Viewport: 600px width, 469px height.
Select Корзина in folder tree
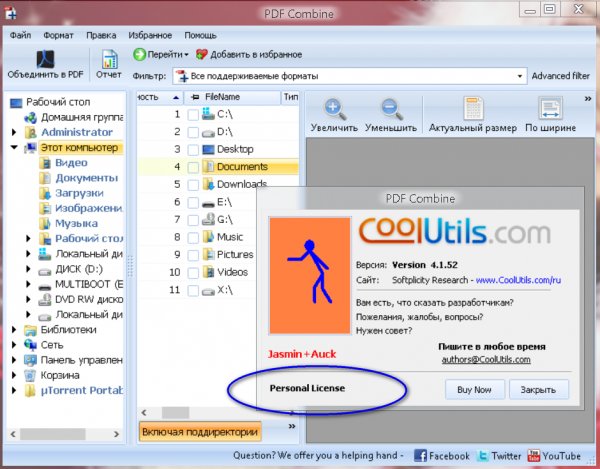[x=60, y=375]
